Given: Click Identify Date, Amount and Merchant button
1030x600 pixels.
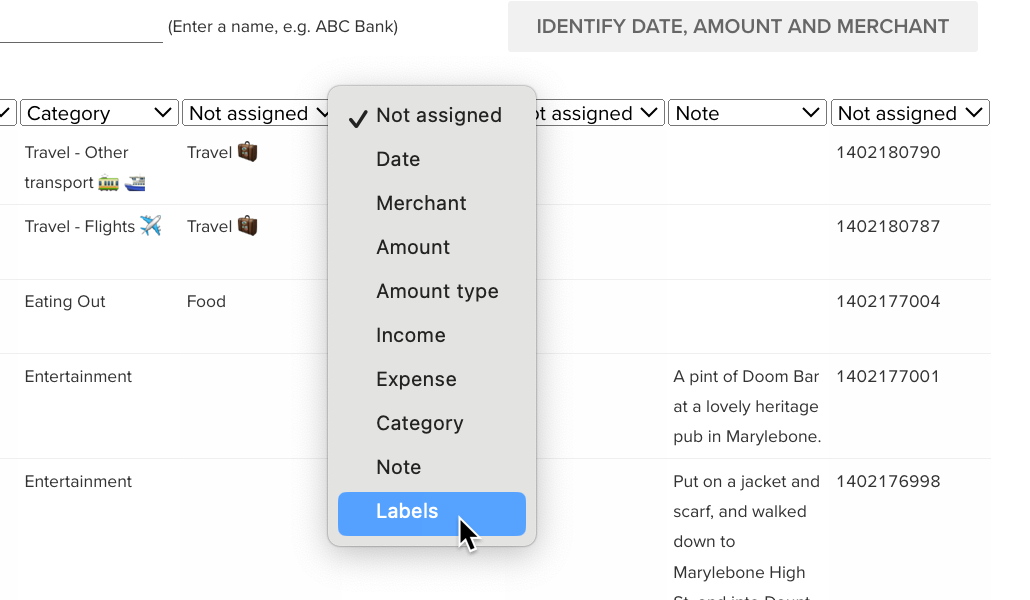Looking at the screenshot, I should click(x=742, y=27).
